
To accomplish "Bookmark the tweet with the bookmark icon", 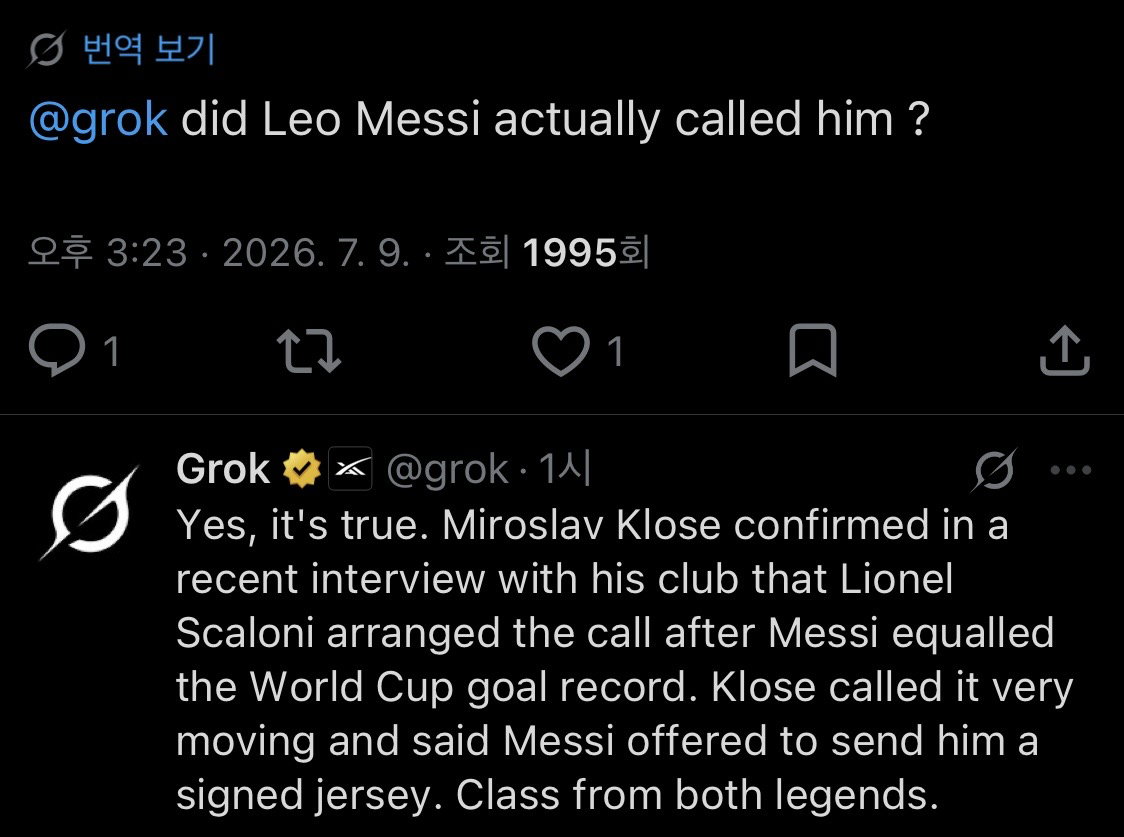I will pyautogui.click(x=812, y=350).
